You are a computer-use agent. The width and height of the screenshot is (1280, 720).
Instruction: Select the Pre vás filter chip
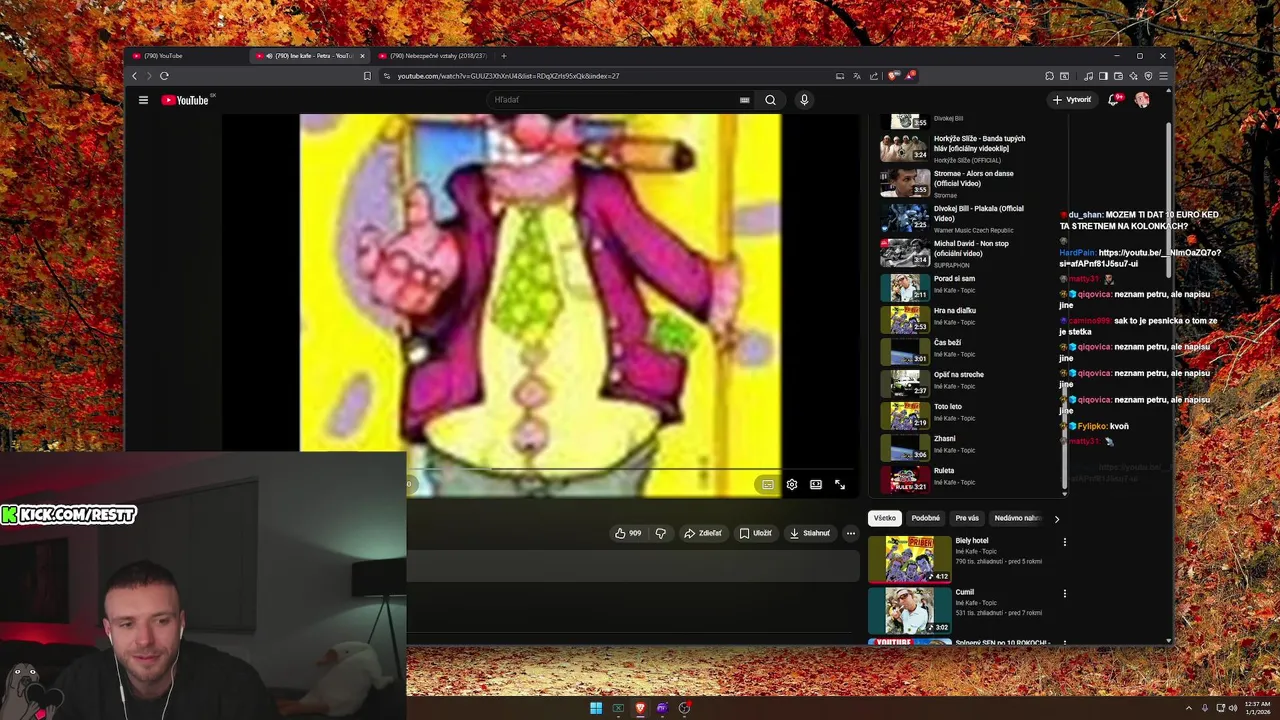(x=967, y=518)
